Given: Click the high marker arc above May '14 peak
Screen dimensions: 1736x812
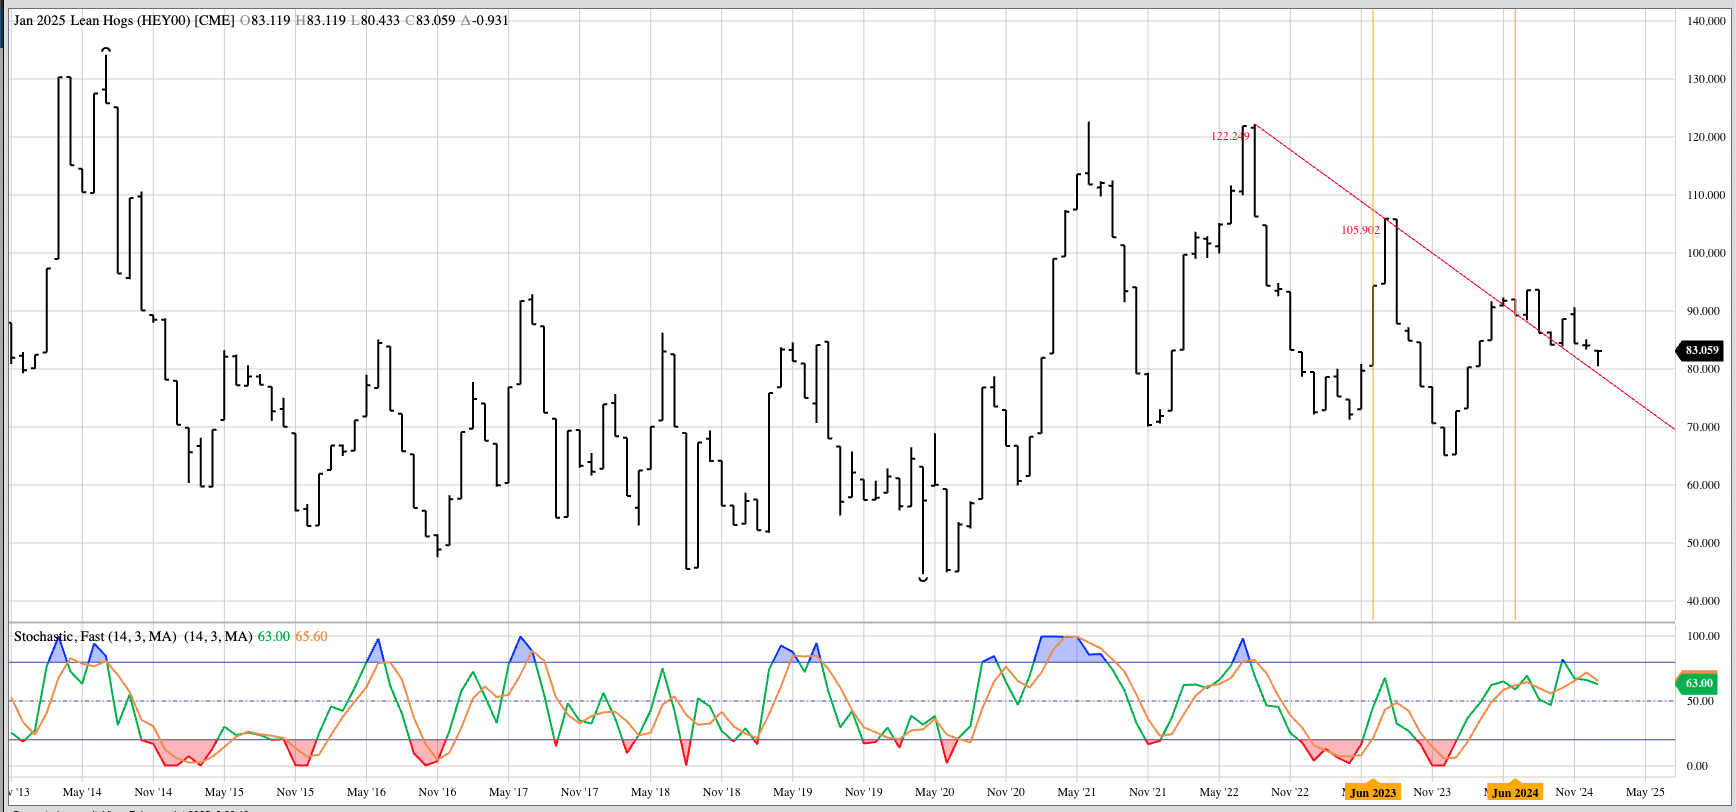Looking at the screenshot, I should (x=106, y=49).
